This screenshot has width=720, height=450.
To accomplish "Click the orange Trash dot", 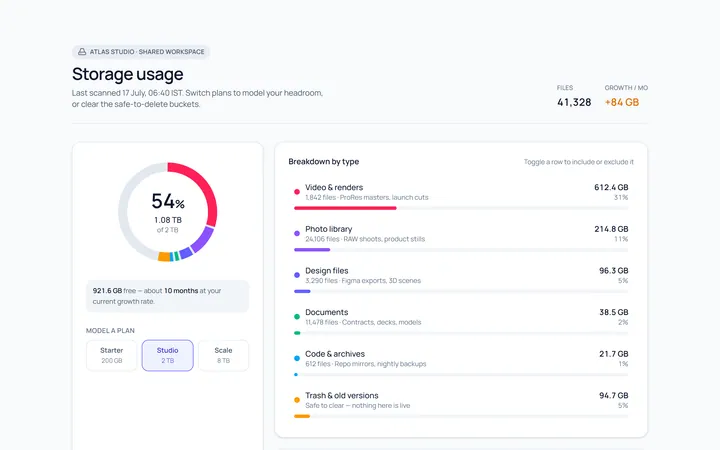I will [x=297, y=400].
